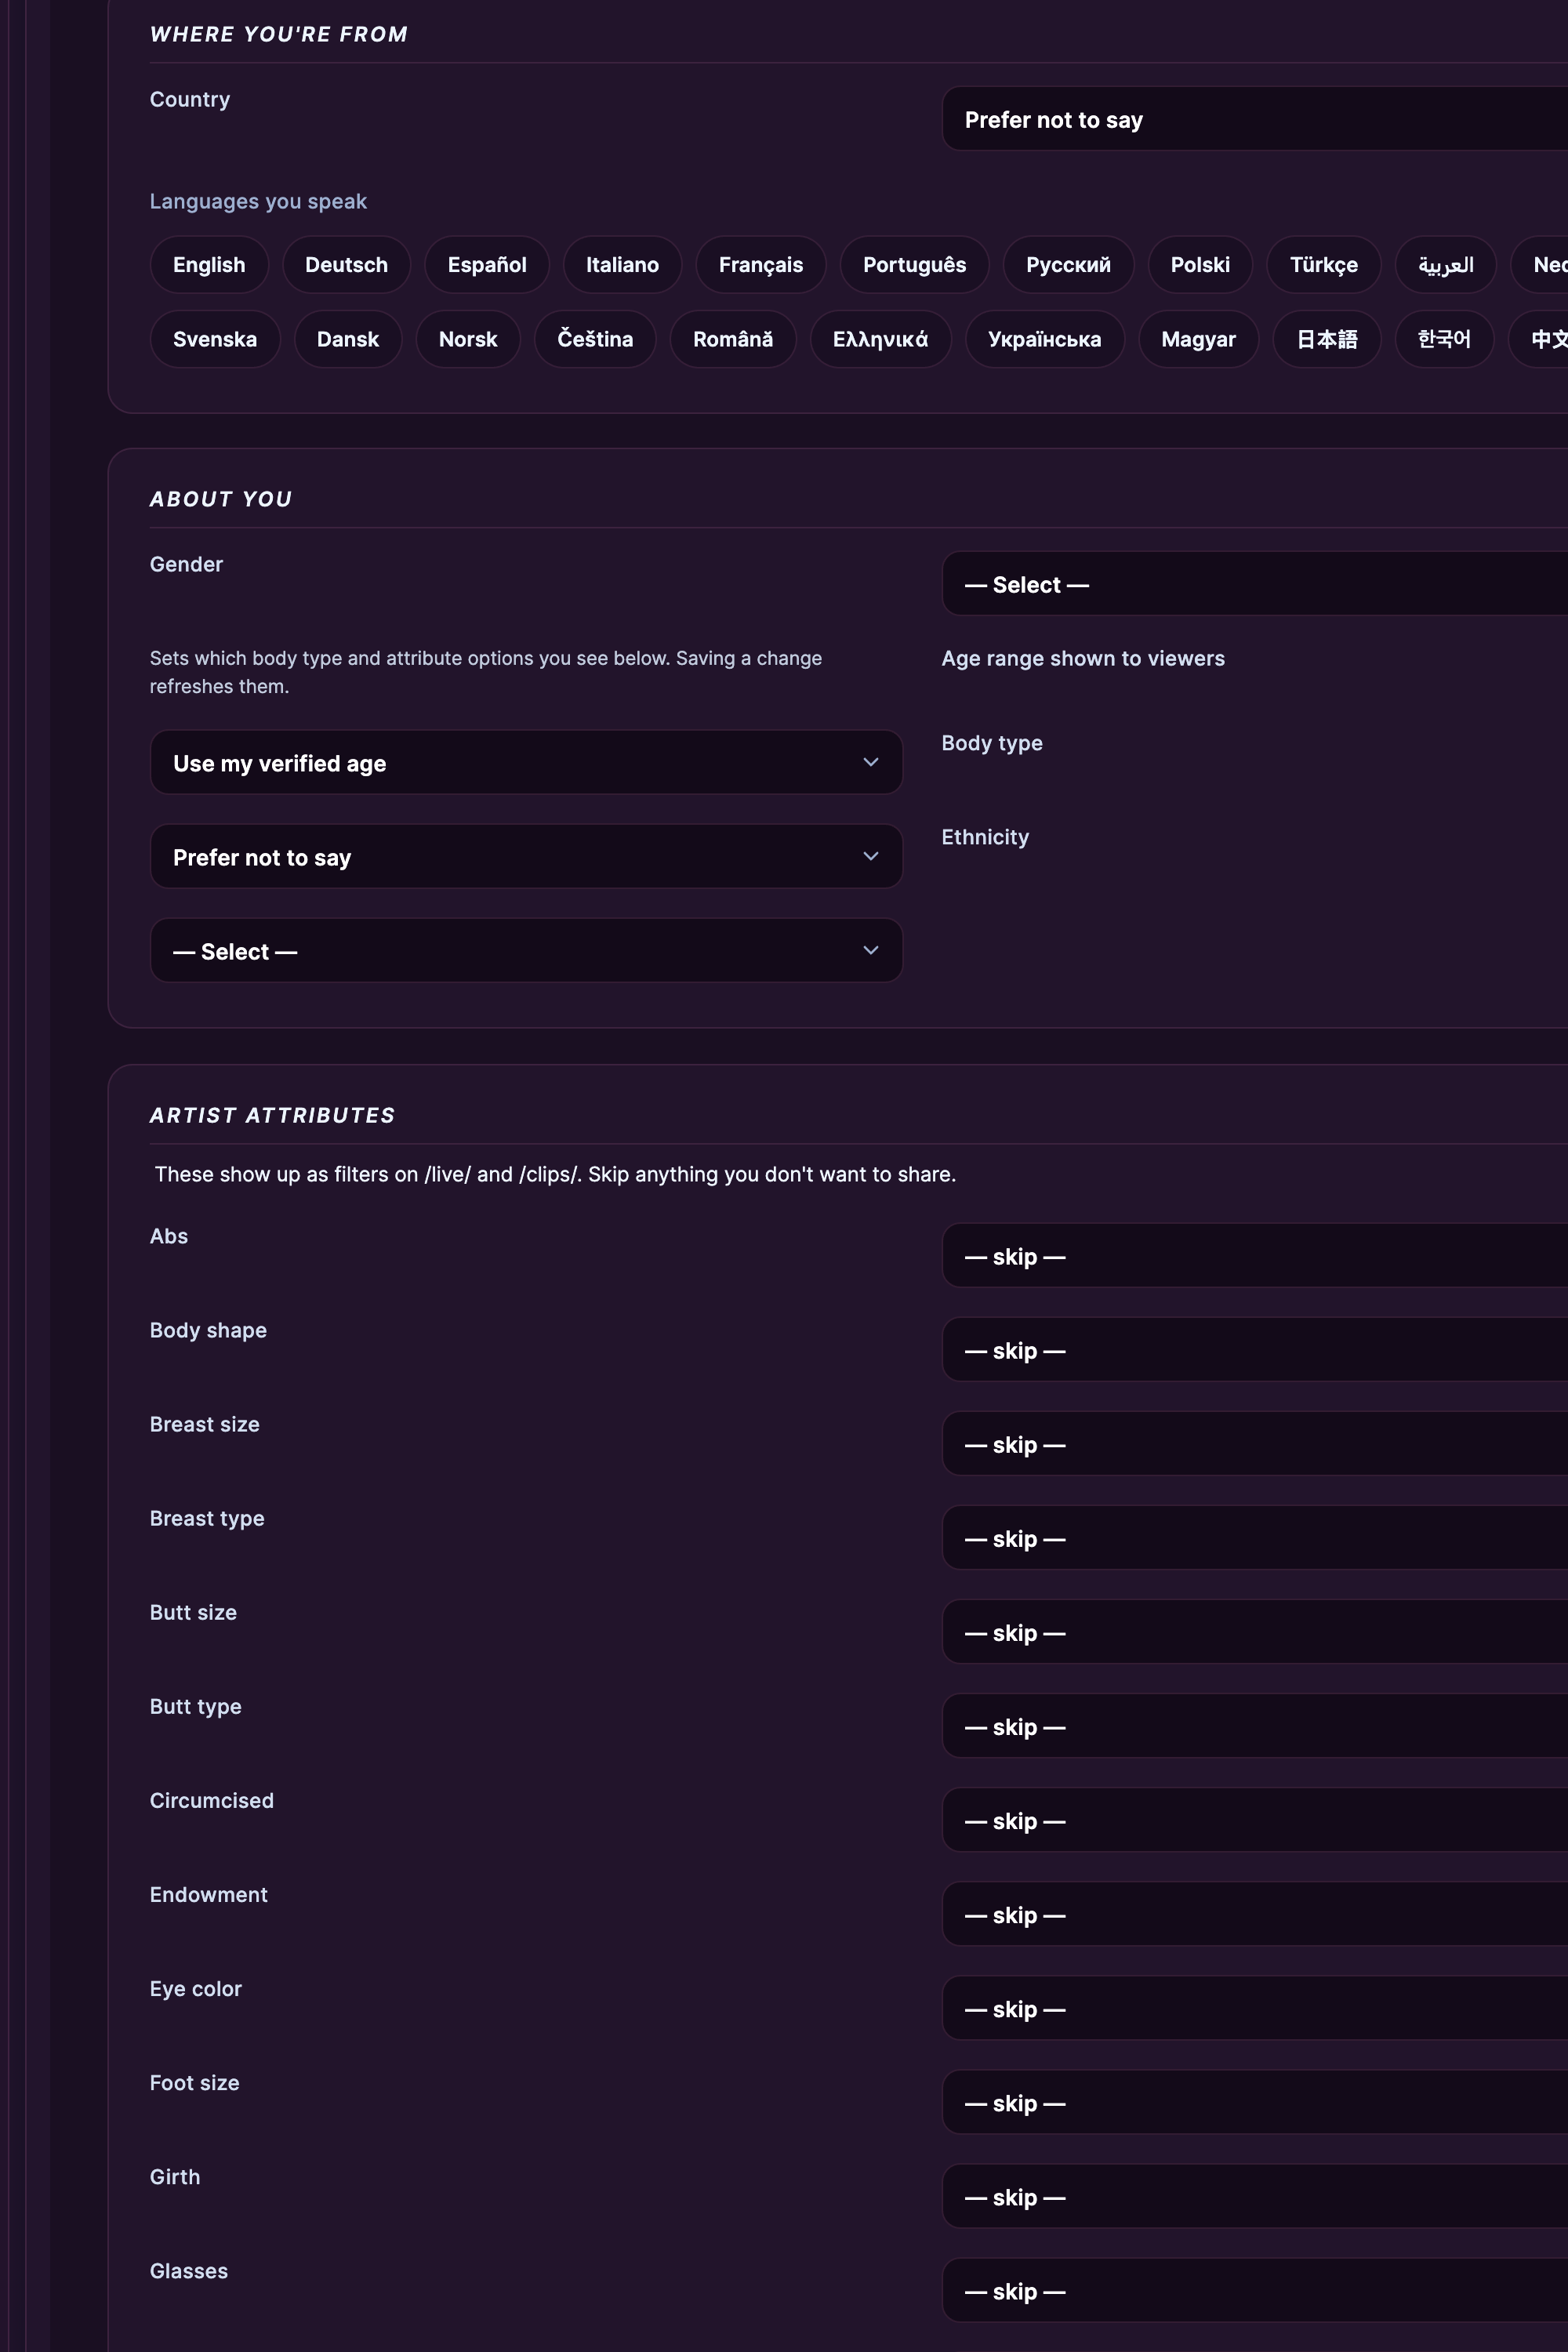Toggle the Polski language chip
1568x2352 pixels.
[1200, 265]
